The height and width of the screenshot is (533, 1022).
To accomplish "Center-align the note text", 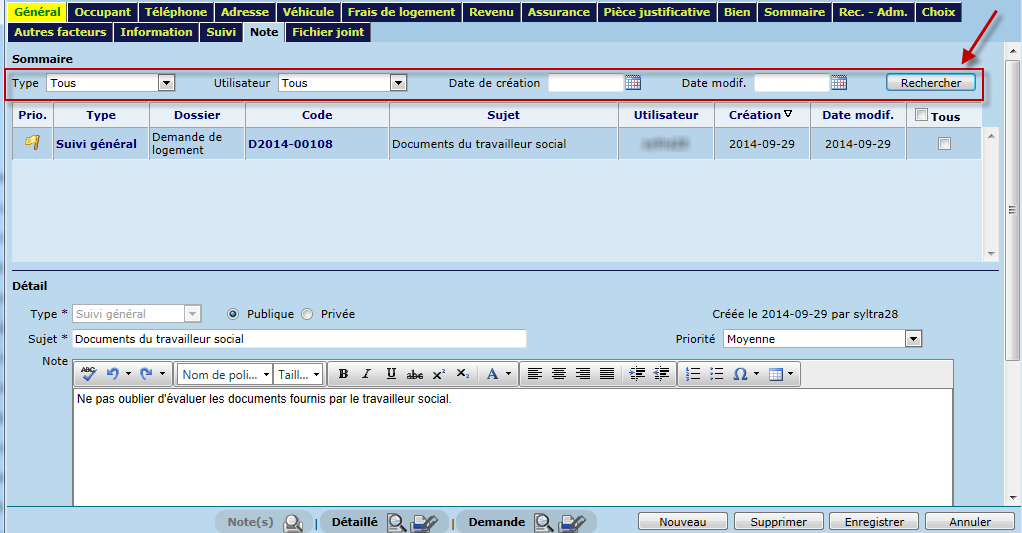I will (x=559, y=374).
